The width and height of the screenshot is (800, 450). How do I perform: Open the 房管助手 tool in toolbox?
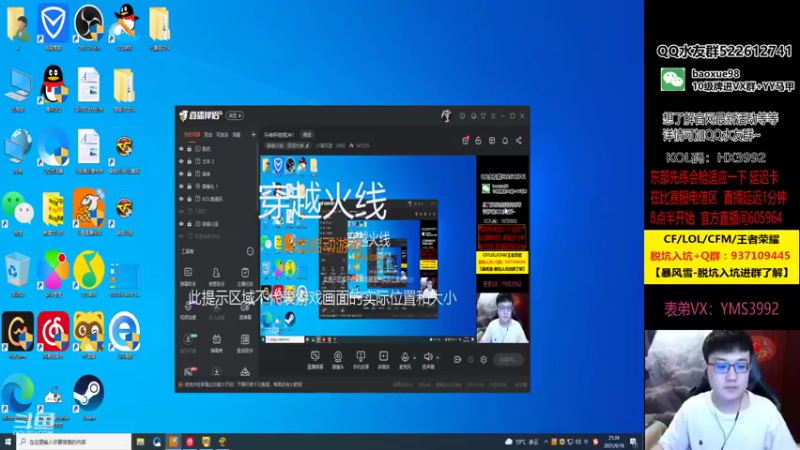(216, 276)
